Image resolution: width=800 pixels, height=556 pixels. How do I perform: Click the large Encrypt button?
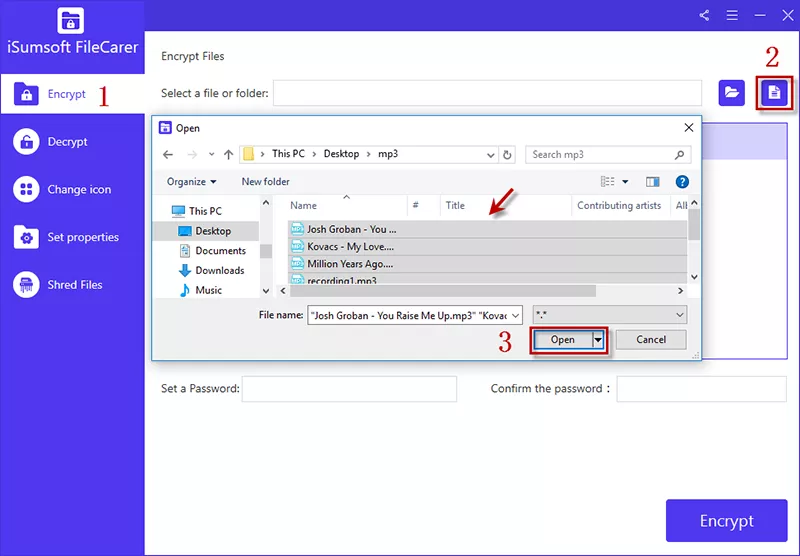click(x=726, y=521)
